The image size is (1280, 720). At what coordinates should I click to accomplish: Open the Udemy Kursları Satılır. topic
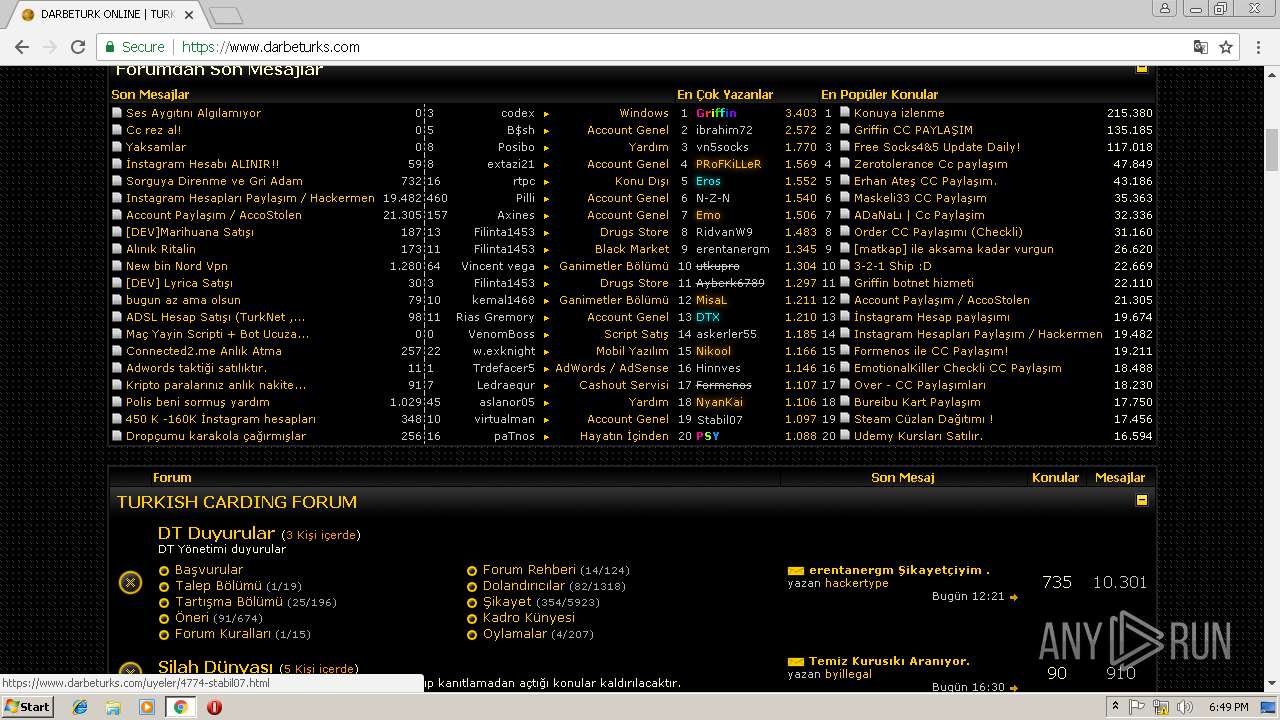918,436
